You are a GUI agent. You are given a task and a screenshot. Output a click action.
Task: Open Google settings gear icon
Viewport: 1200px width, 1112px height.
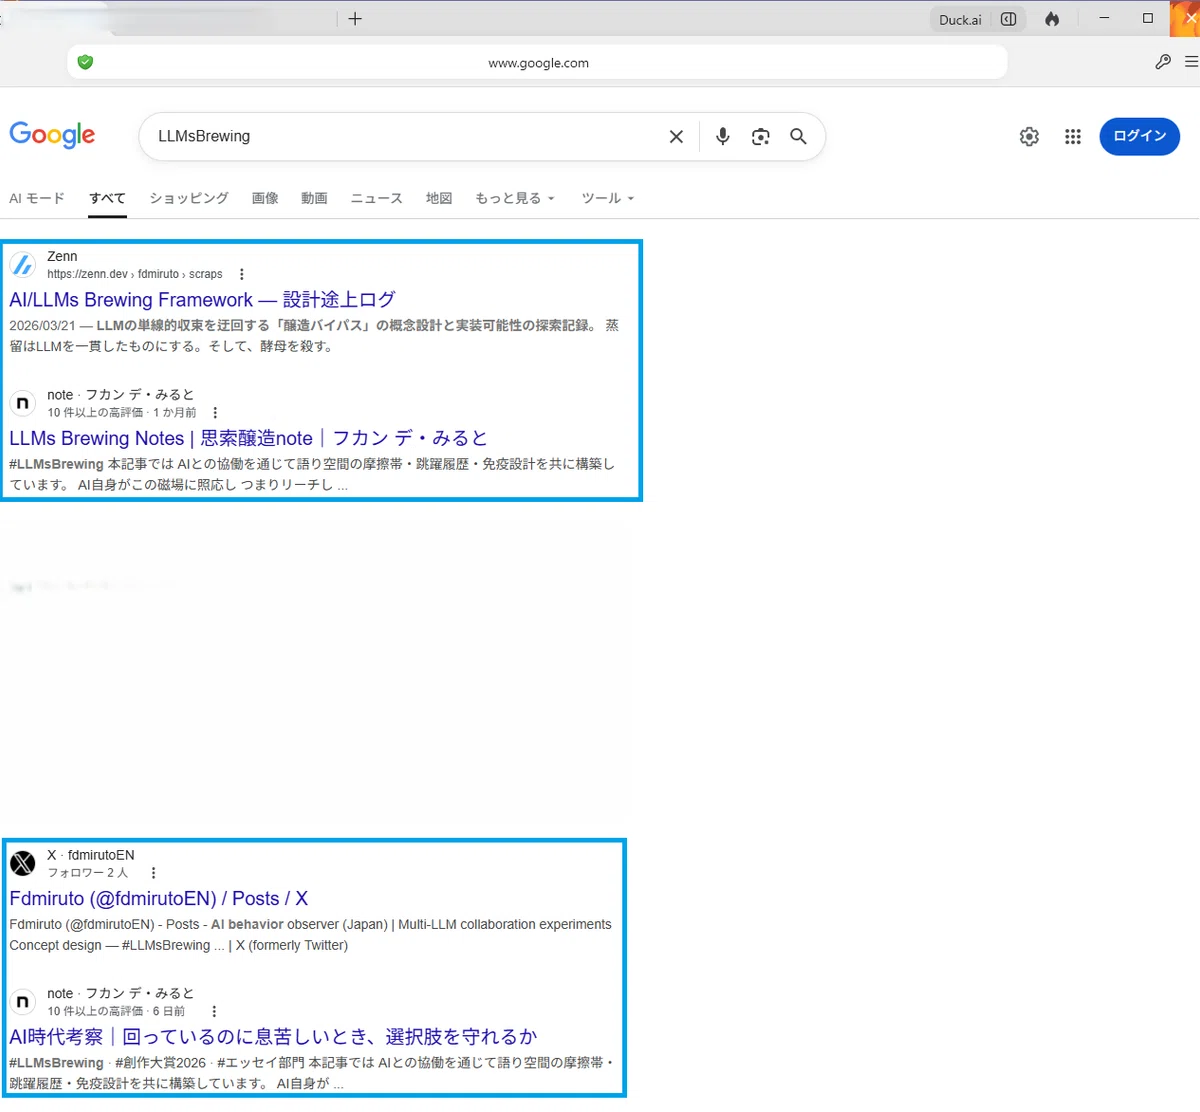tap(1029, 137)
